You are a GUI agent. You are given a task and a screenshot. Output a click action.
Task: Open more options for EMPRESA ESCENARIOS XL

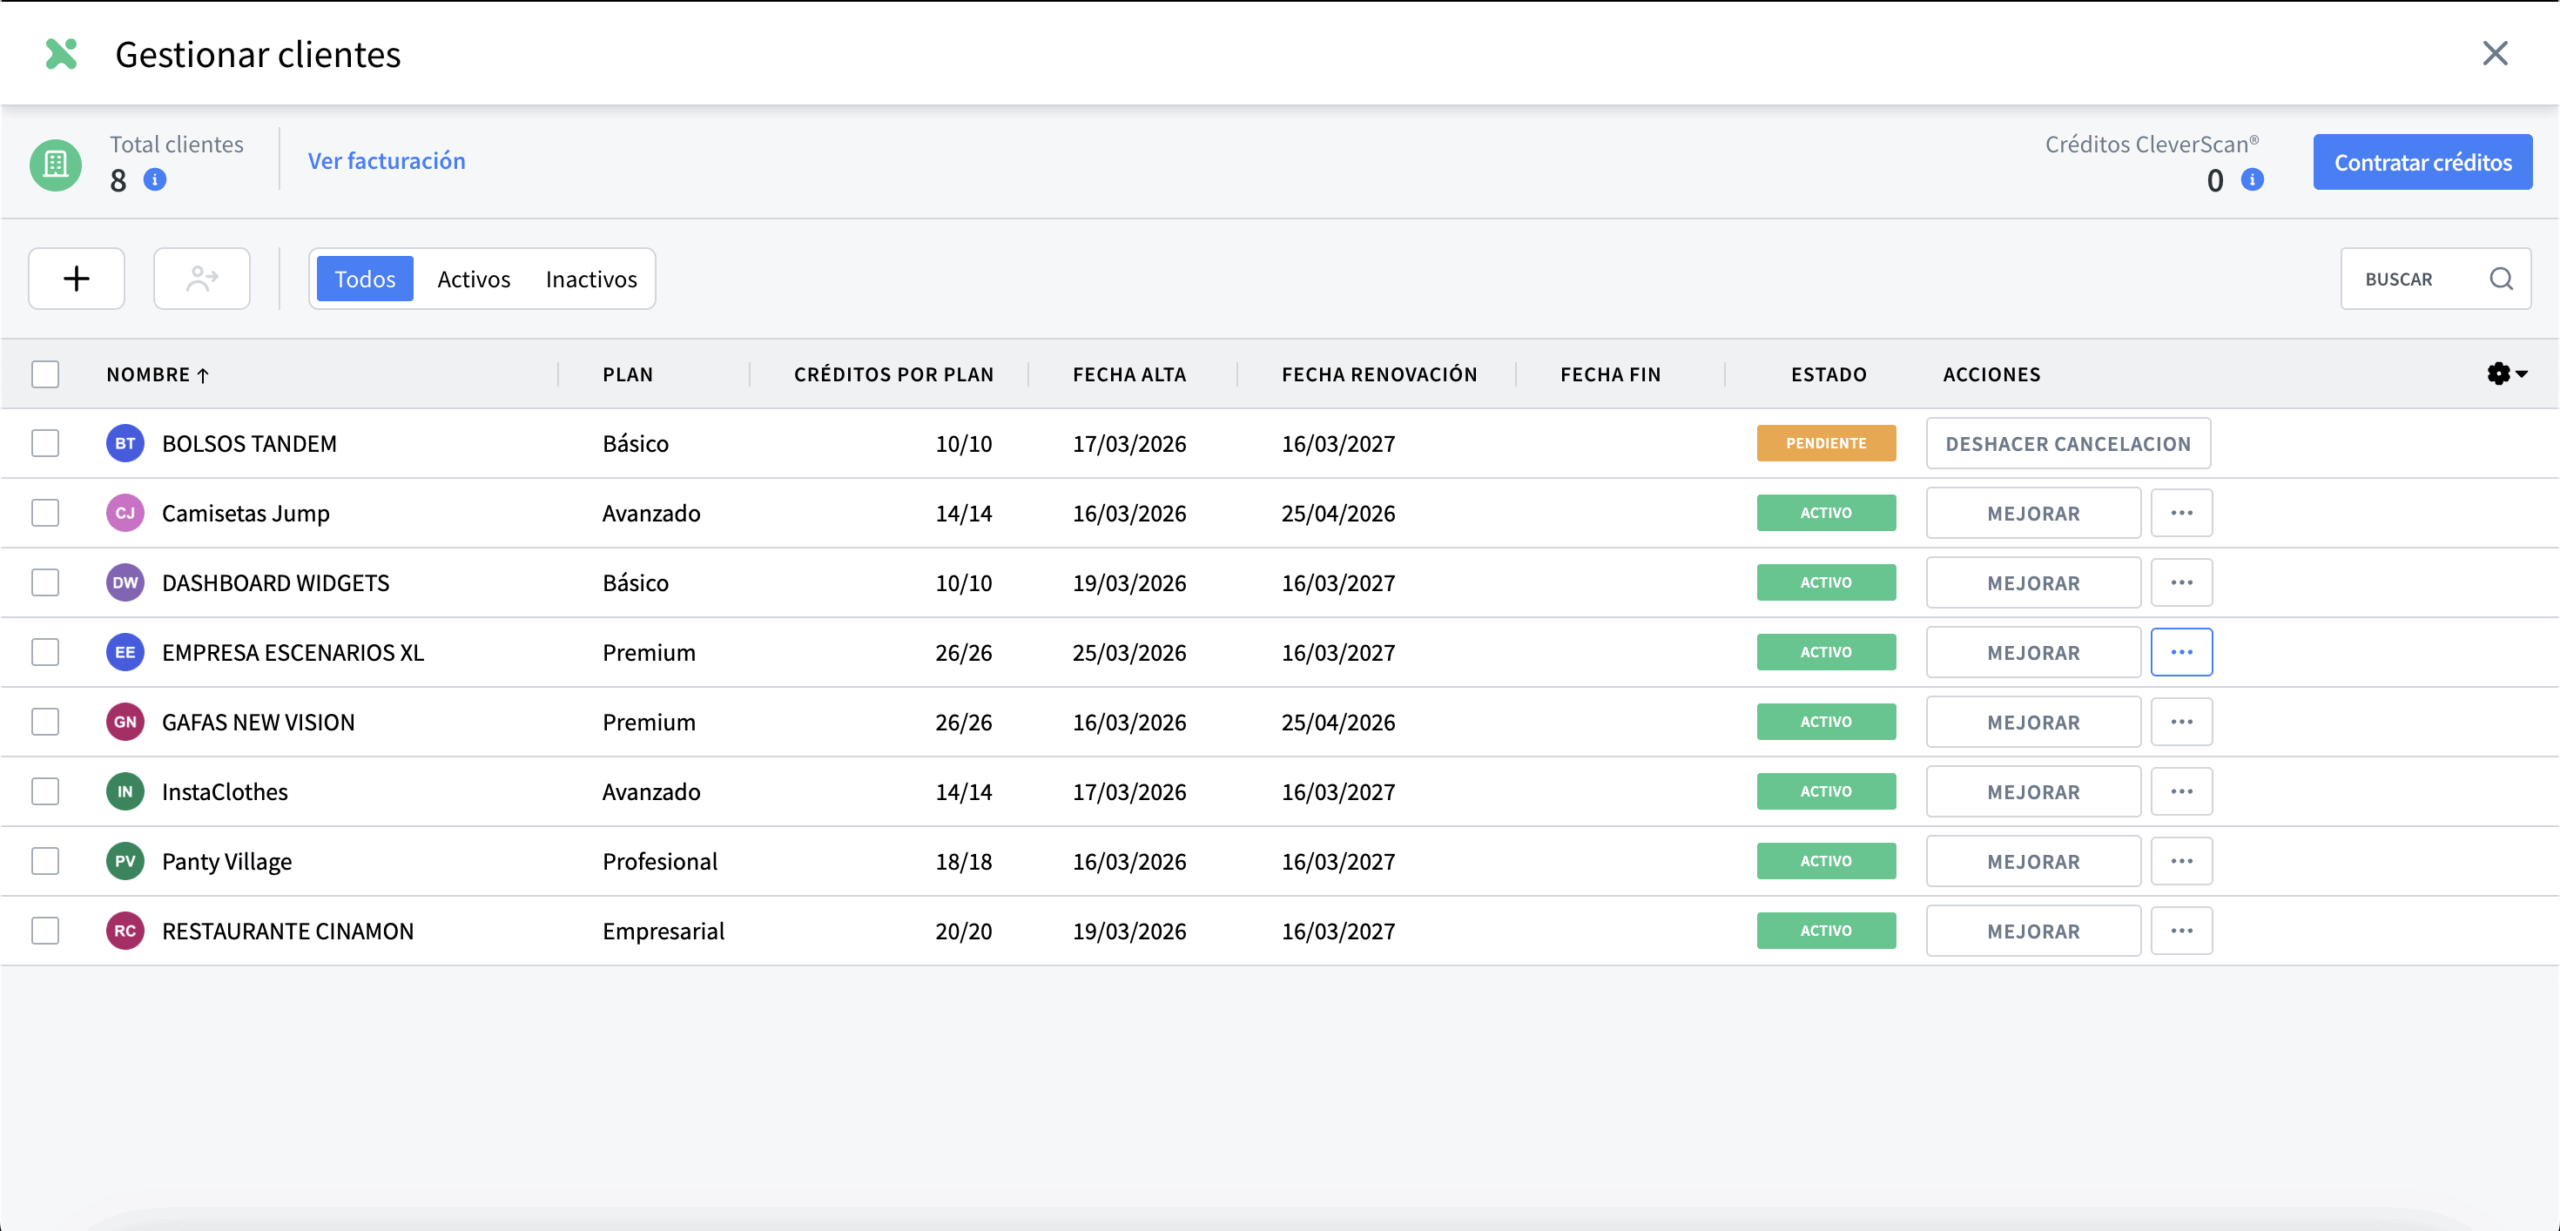click(x=2181, y=652)
